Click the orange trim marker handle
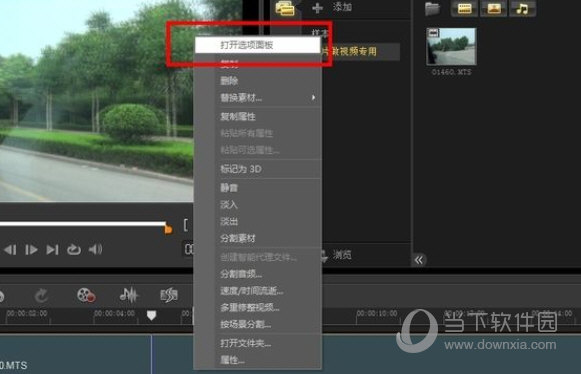The width and height of the screenshot is (581, 374). tap(168, 229)
